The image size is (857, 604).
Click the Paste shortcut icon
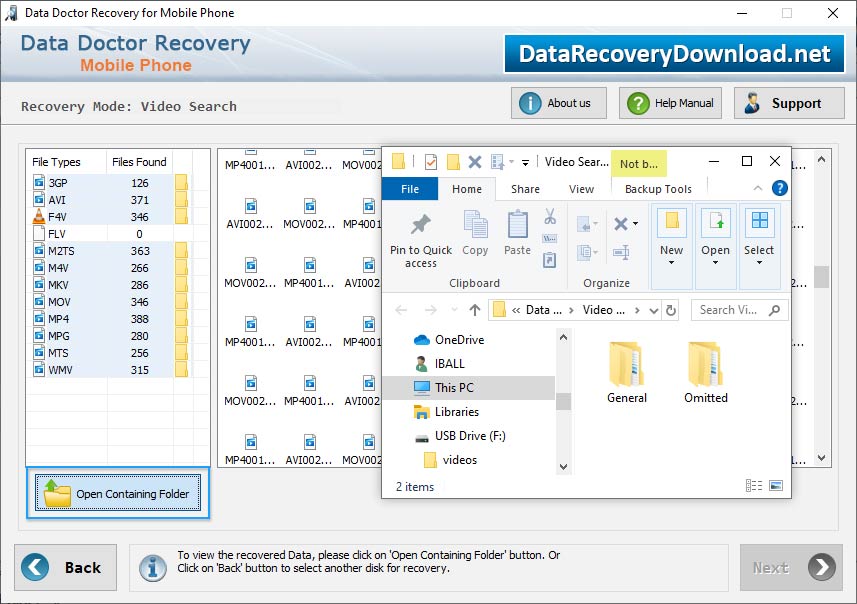[550, 260]
